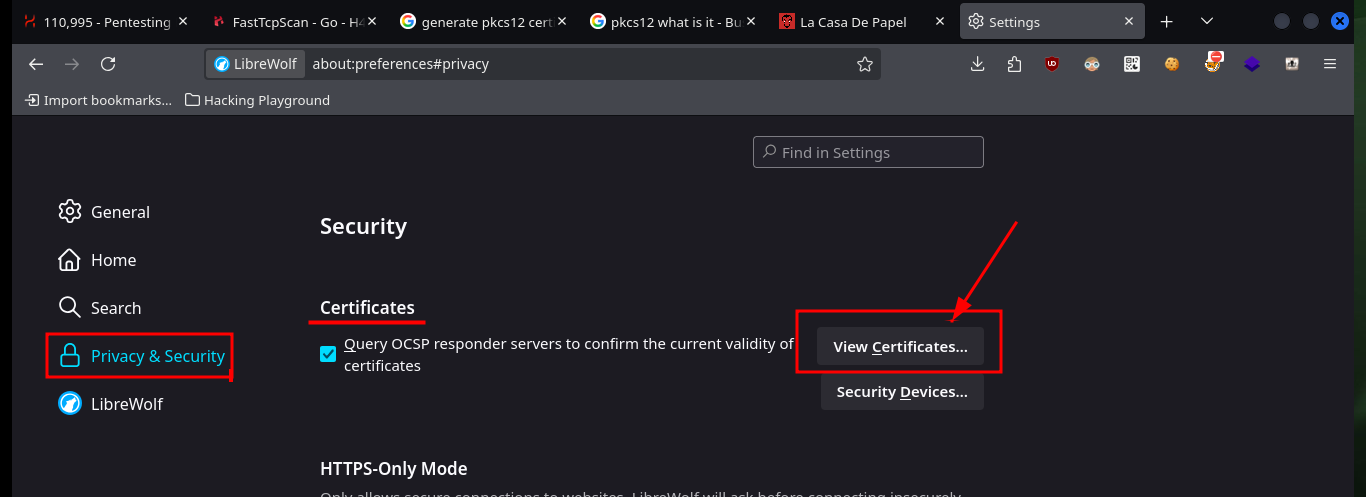Viewport: 1366px width, 497px height.
Task: Click the cookie extension icon
Action: pos(1172,64)
